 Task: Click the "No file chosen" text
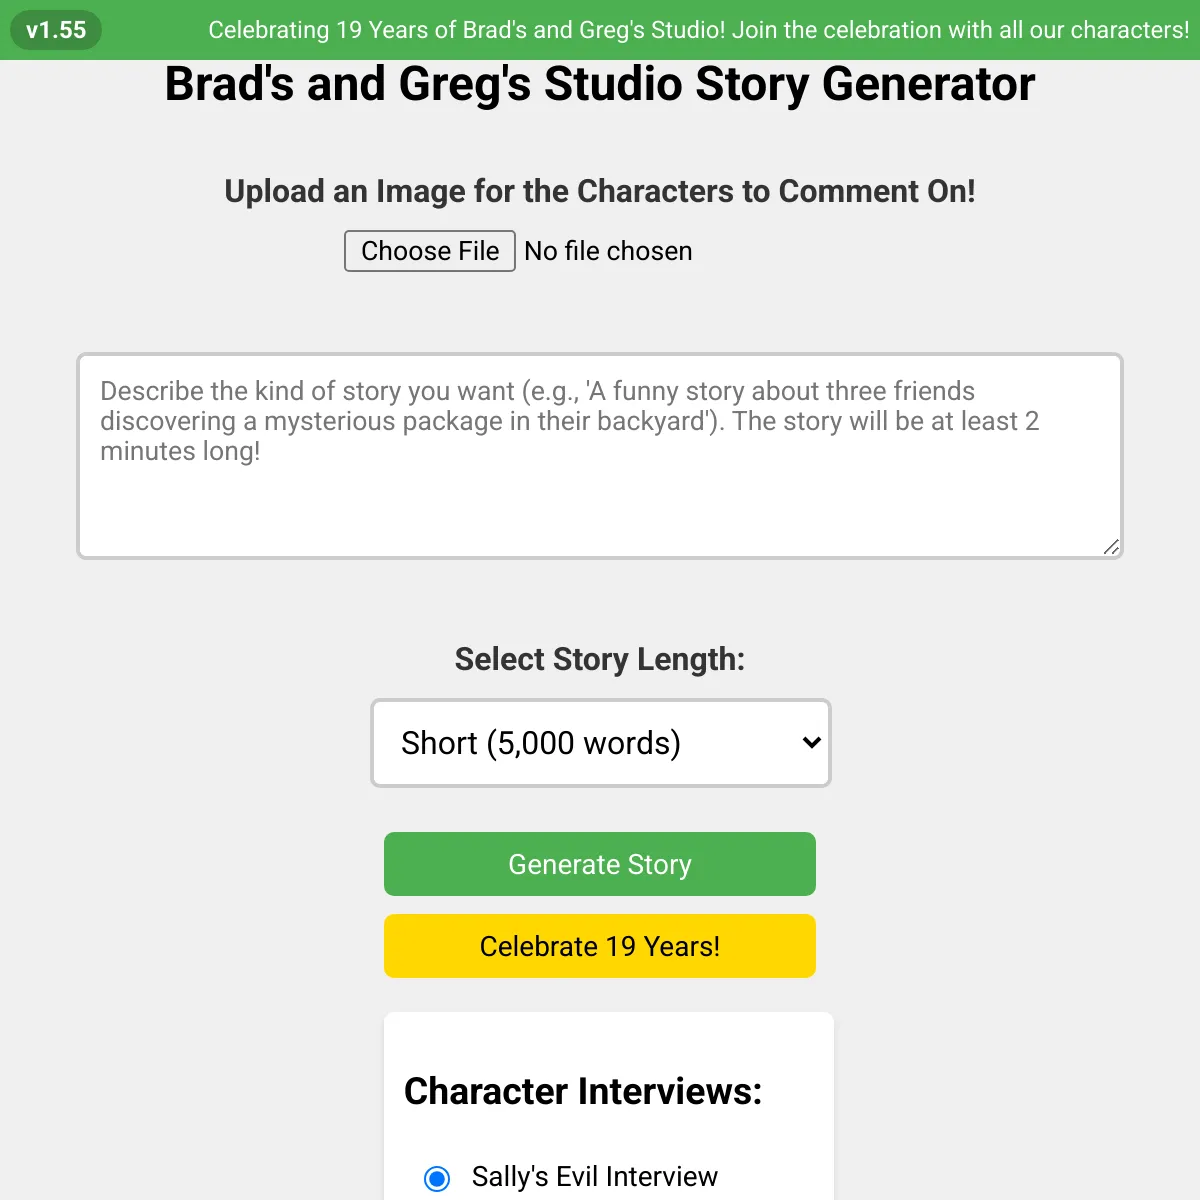coord(608,251)
